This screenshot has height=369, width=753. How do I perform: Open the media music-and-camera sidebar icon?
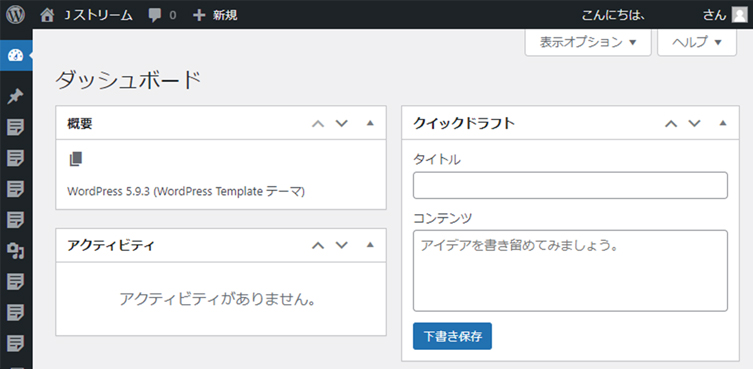coord(15,250)
